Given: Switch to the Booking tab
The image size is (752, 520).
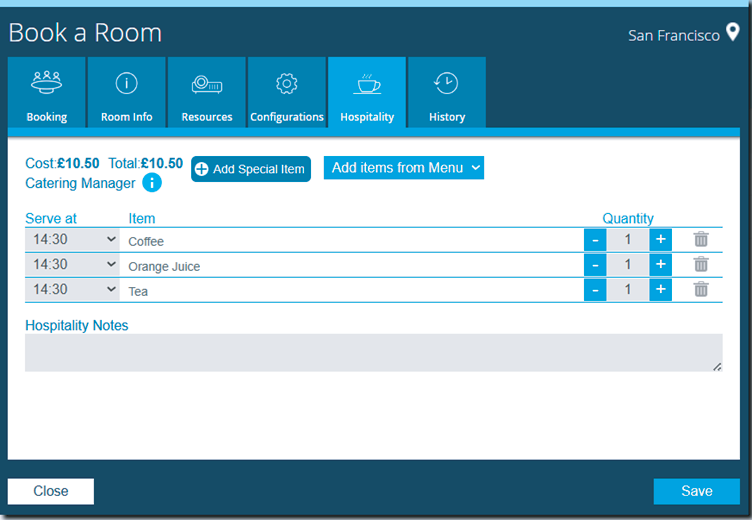Looking at the screenshot, I should 46,94.
